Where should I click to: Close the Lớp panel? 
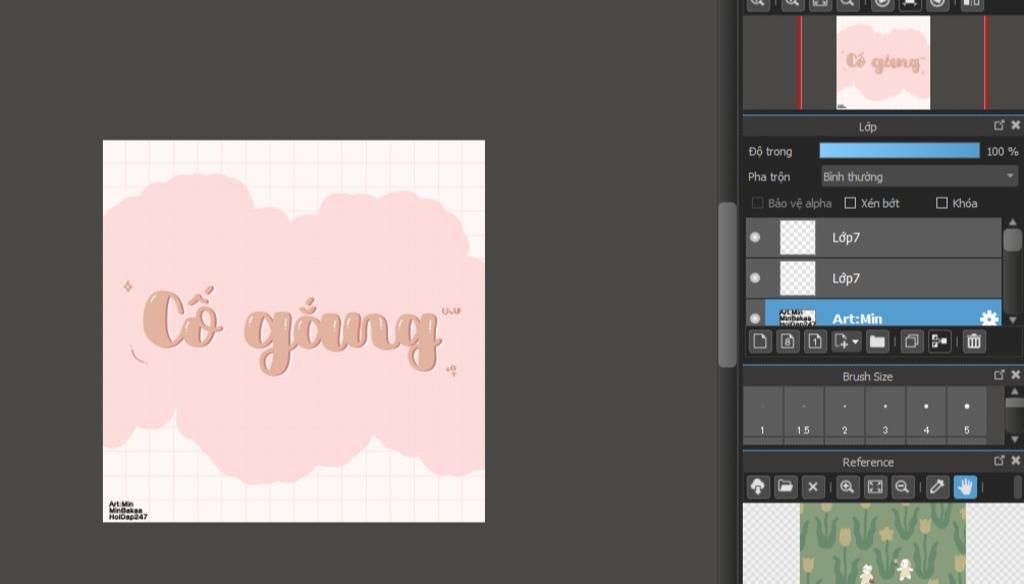click(1016, 125)
